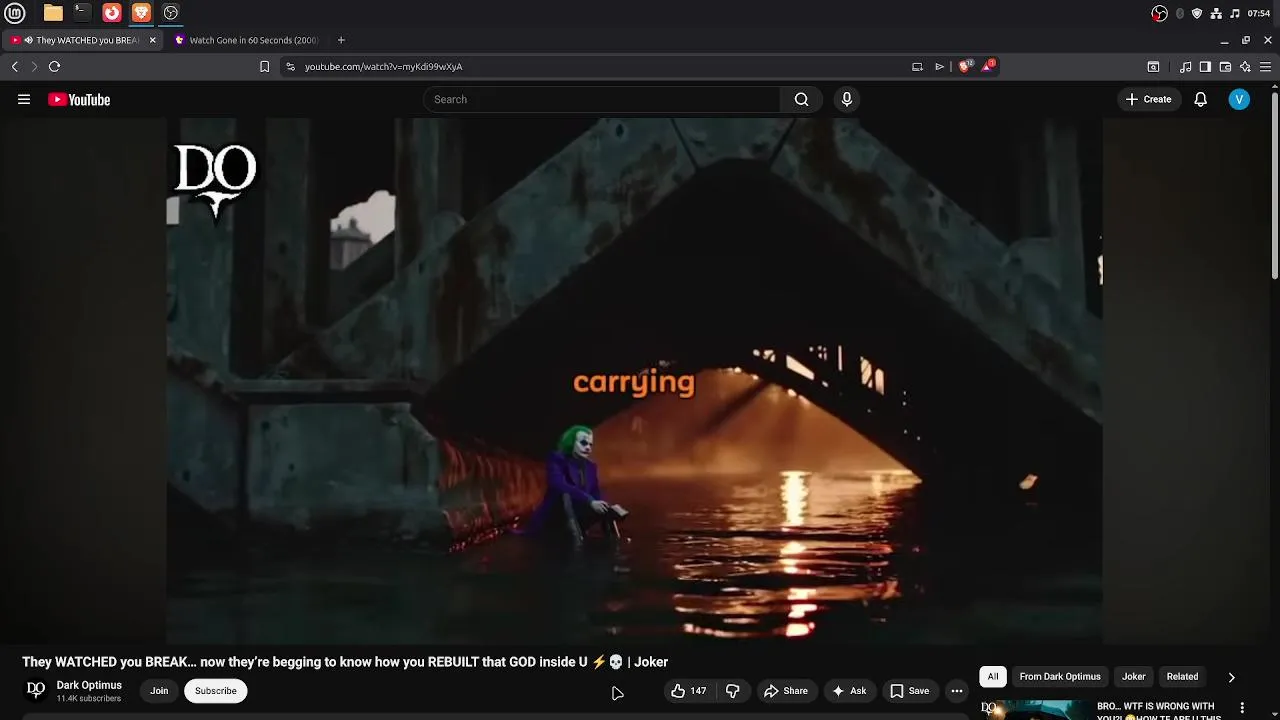
Task: Open the 07:54 clock calendar
Action: 1259,13
